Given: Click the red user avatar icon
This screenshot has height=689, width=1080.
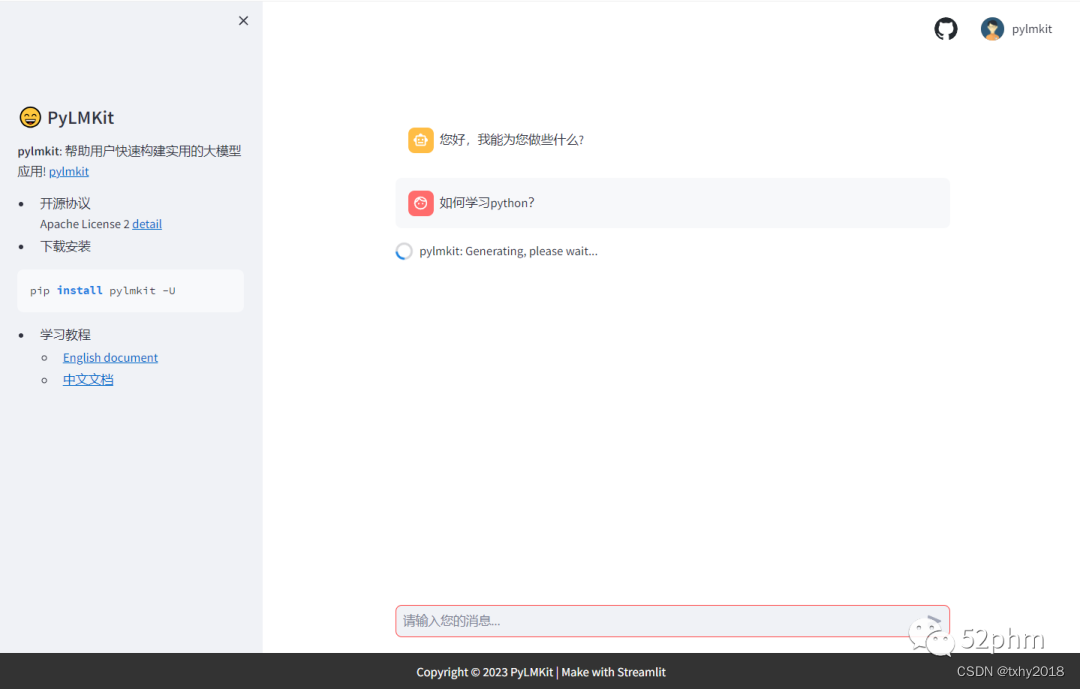Looking at the screenshot, I should click(421, 203).
